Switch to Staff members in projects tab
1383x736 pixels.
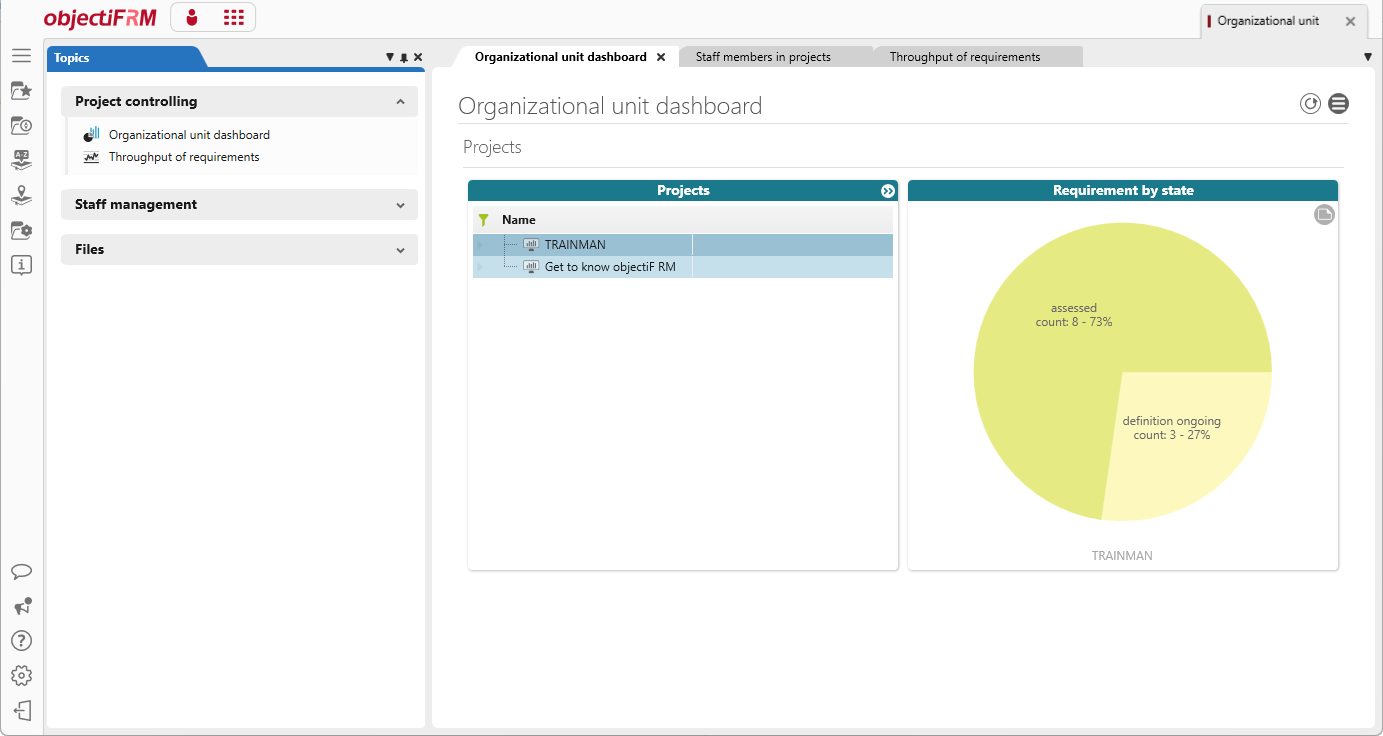pyautogui.click(x=763, y=57)
